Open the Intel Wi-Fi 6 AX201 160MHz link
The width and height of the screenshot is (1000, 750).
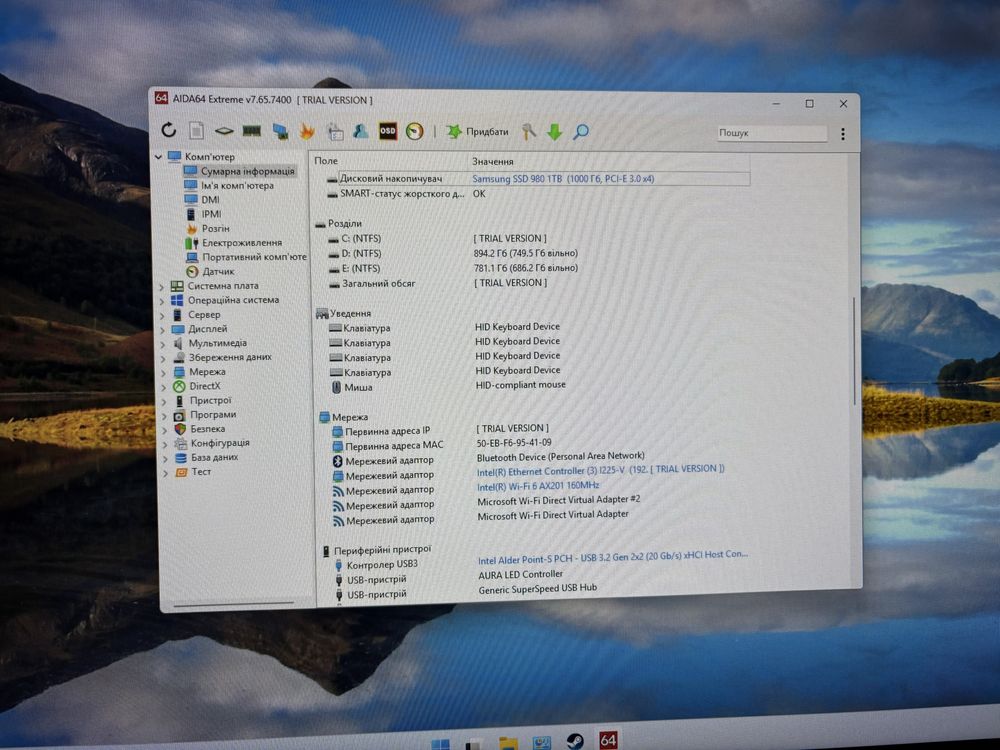(x=538, y=486)
